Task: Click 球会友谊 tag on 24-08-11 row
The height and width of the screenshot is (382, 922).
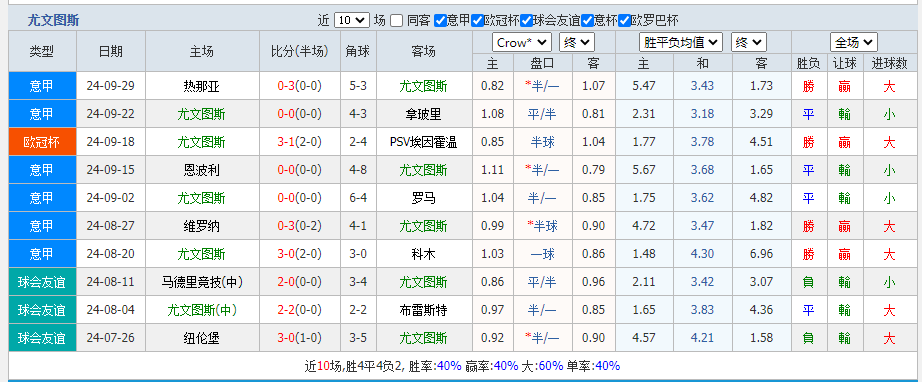Action: (42, 283)
